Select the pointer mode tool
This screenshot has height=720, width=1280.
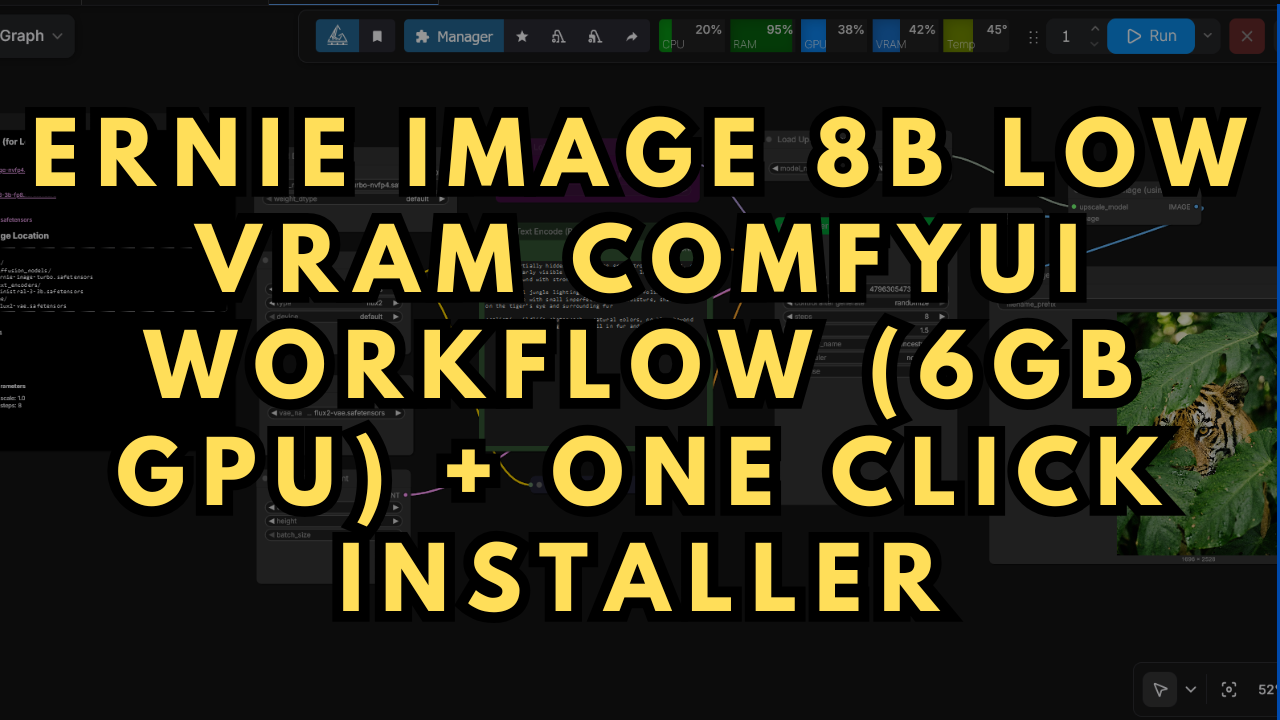[1160, 689]
